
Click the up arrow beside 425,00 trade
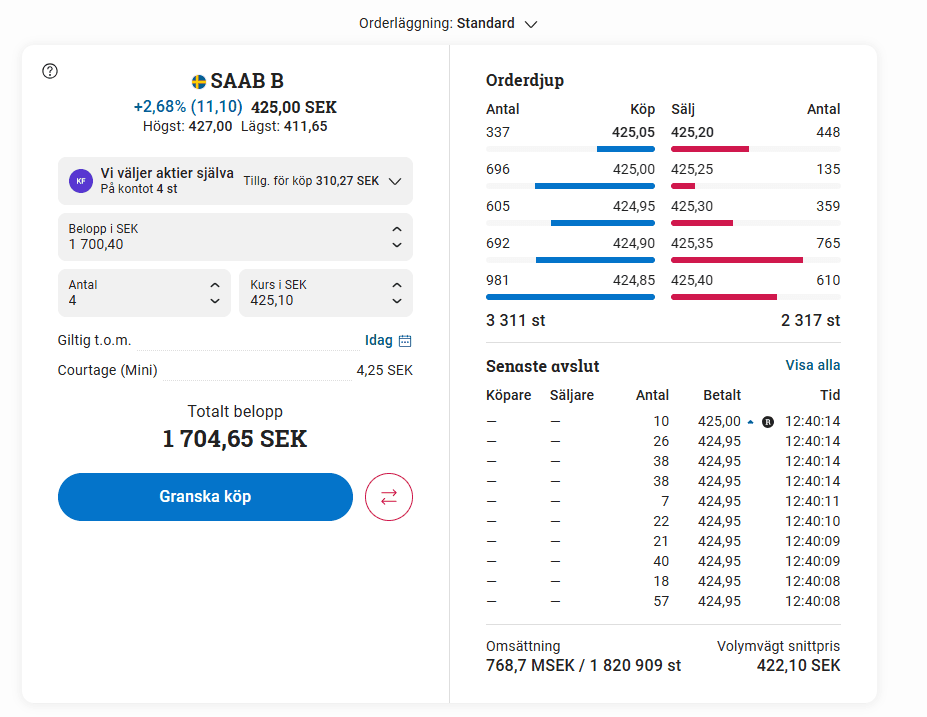(x=751, y=422)
